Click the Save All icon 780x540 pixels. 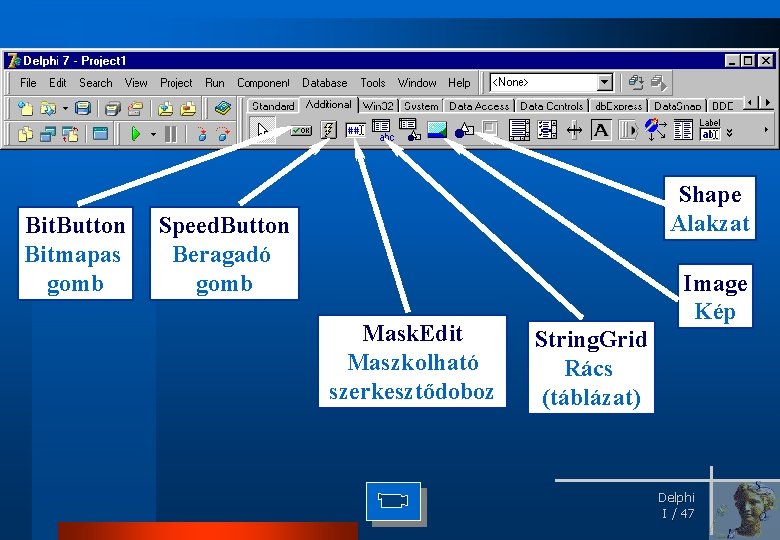113,108
